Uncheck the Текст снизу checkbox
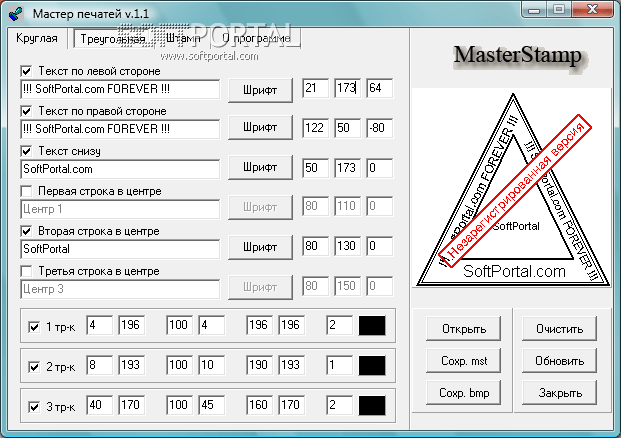This screenshot has width=621, height=438. (x=26, y=151)
